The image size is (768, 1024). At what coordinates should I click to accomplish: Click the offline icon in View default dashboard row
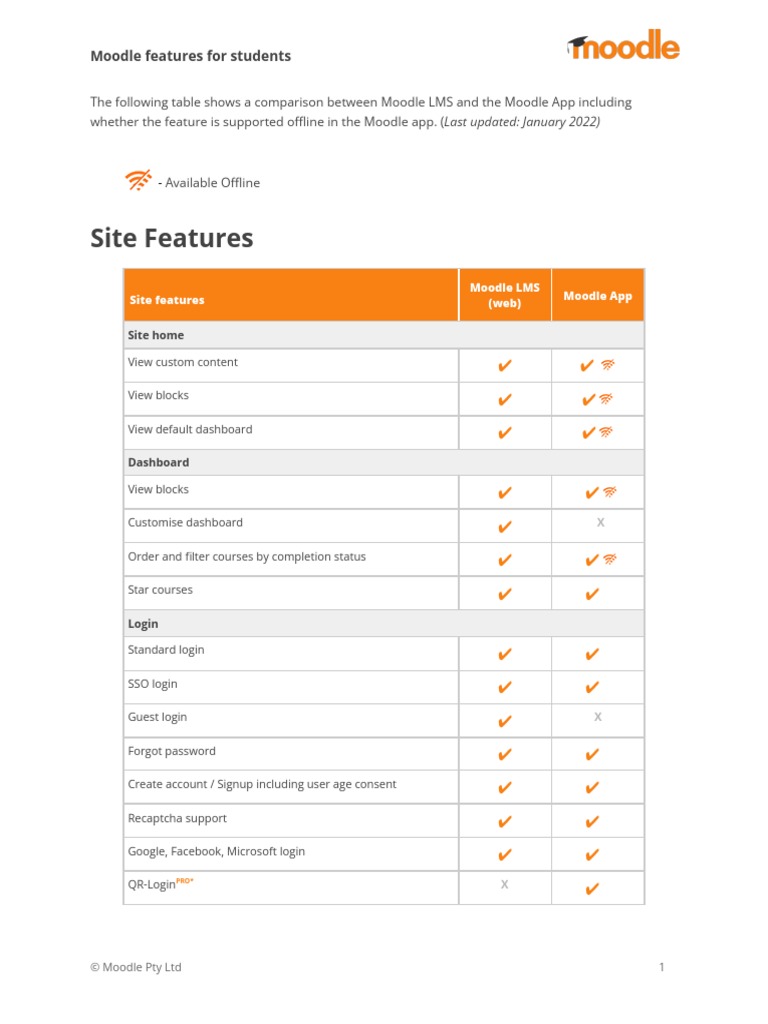click(606, 433)
